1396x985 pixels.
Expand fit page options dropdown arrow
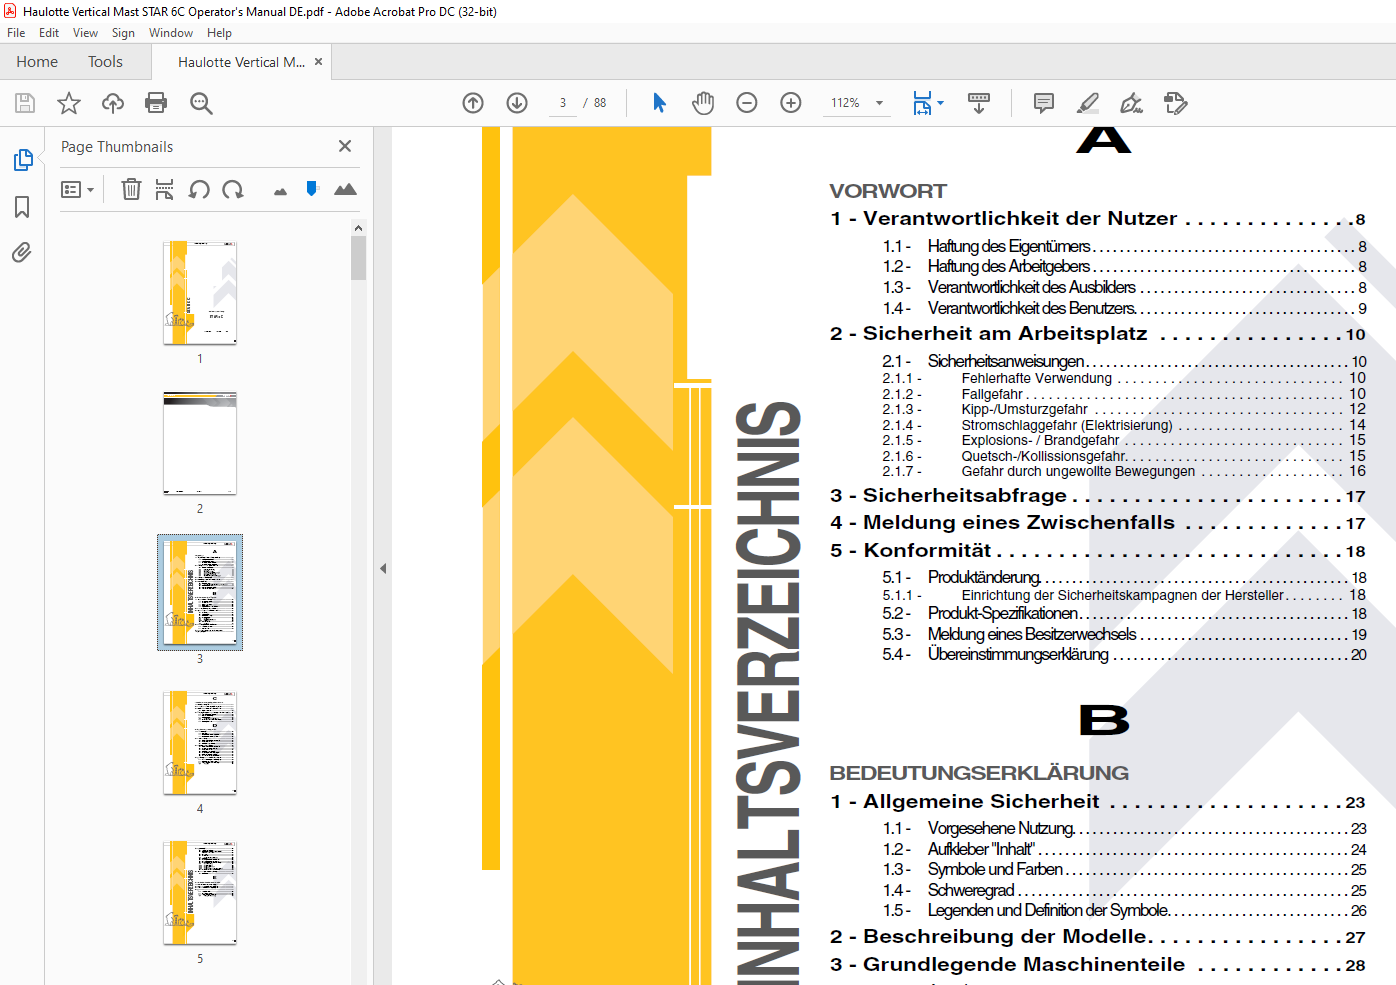(940, 103)
